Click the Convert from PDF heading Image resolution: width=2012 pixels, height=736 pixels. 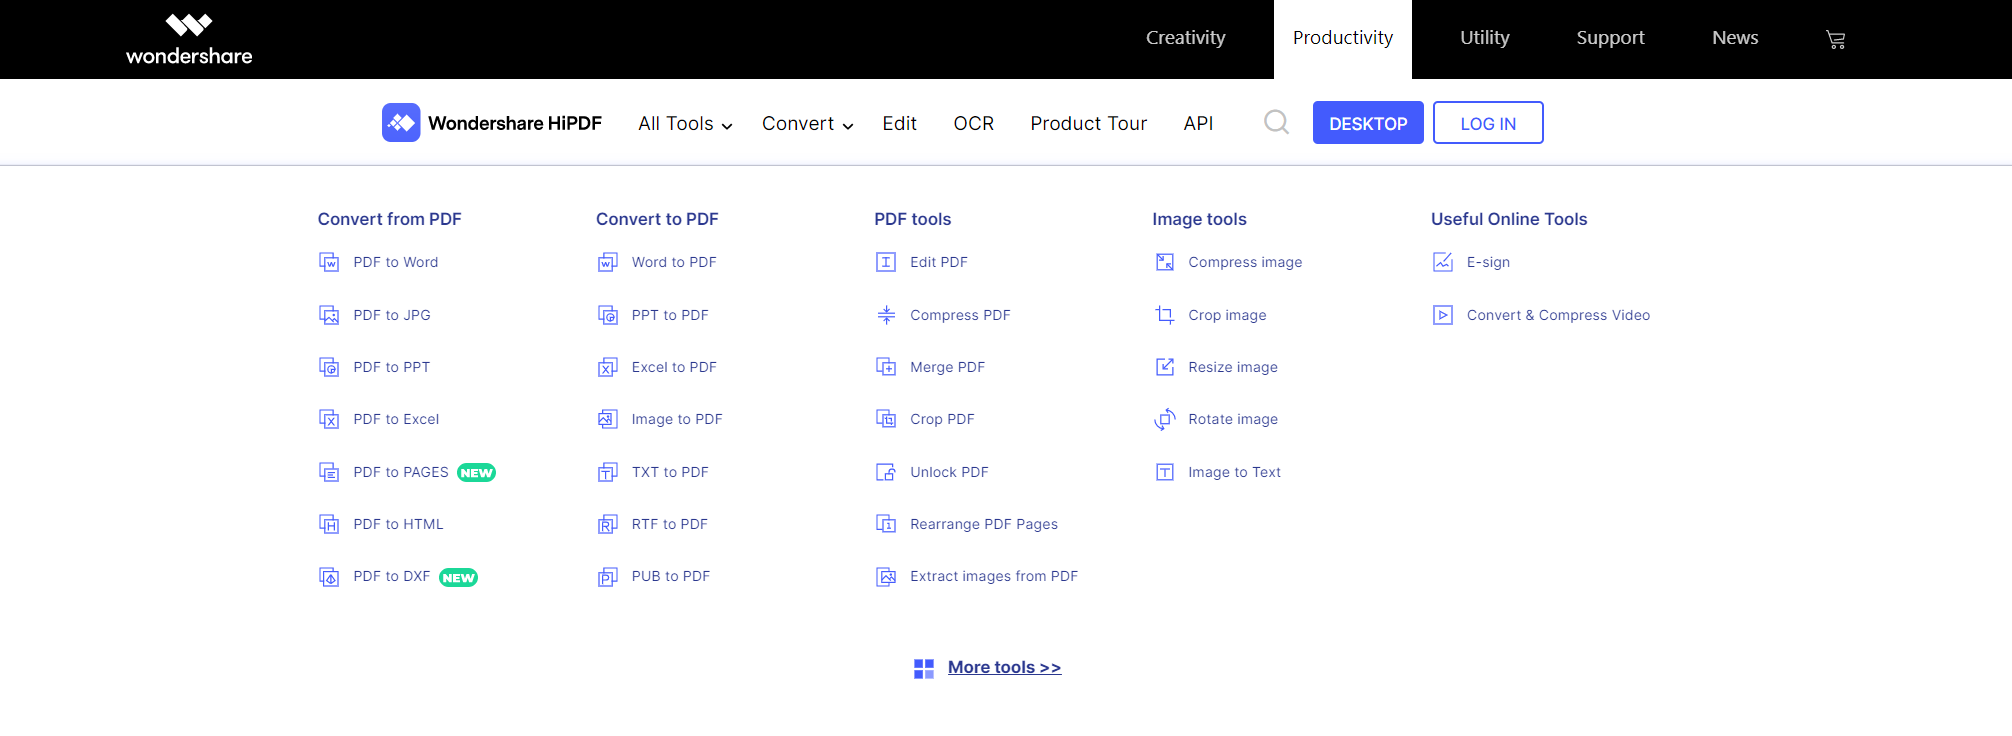pyautogui.click(x=389, y=219)
